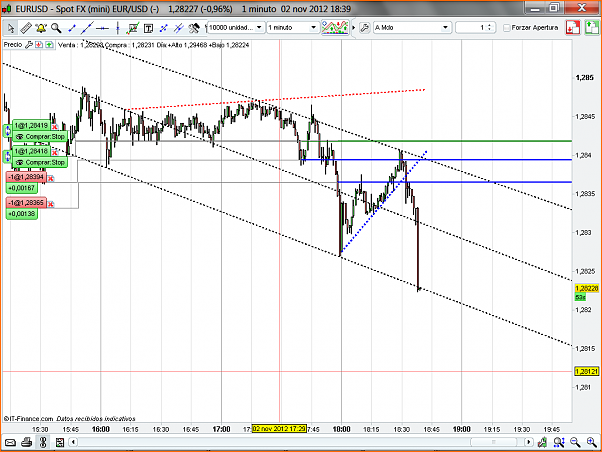Click the Precio panel label
Viewport: 602px width, 452px height.
13,45
